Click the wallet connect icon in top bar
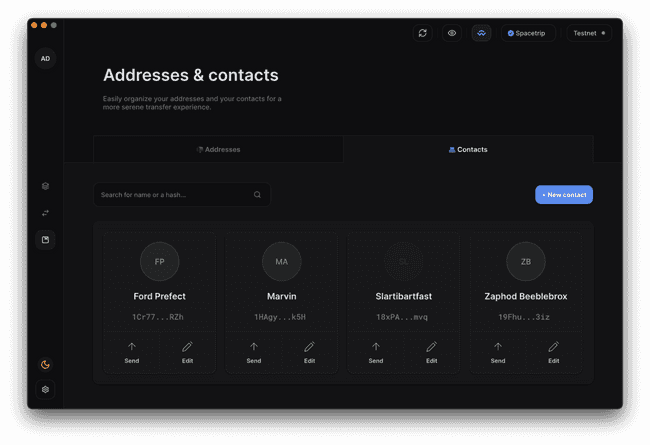 click(481, 33)
